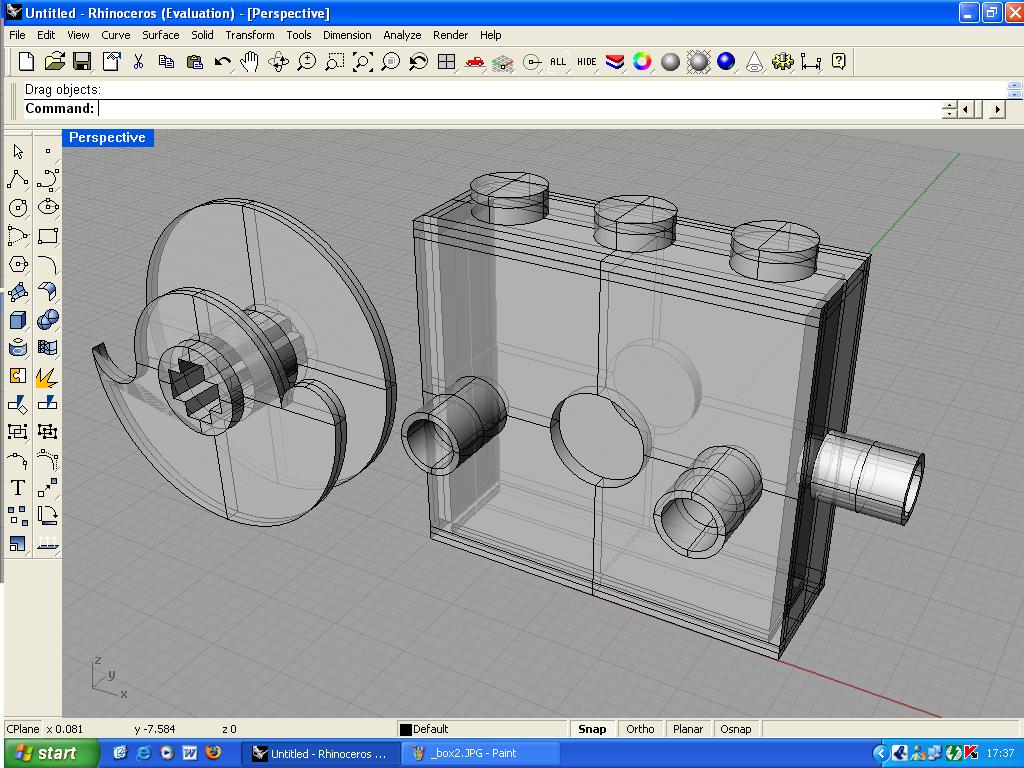Toggle Snap in status bar

point(592,729)
